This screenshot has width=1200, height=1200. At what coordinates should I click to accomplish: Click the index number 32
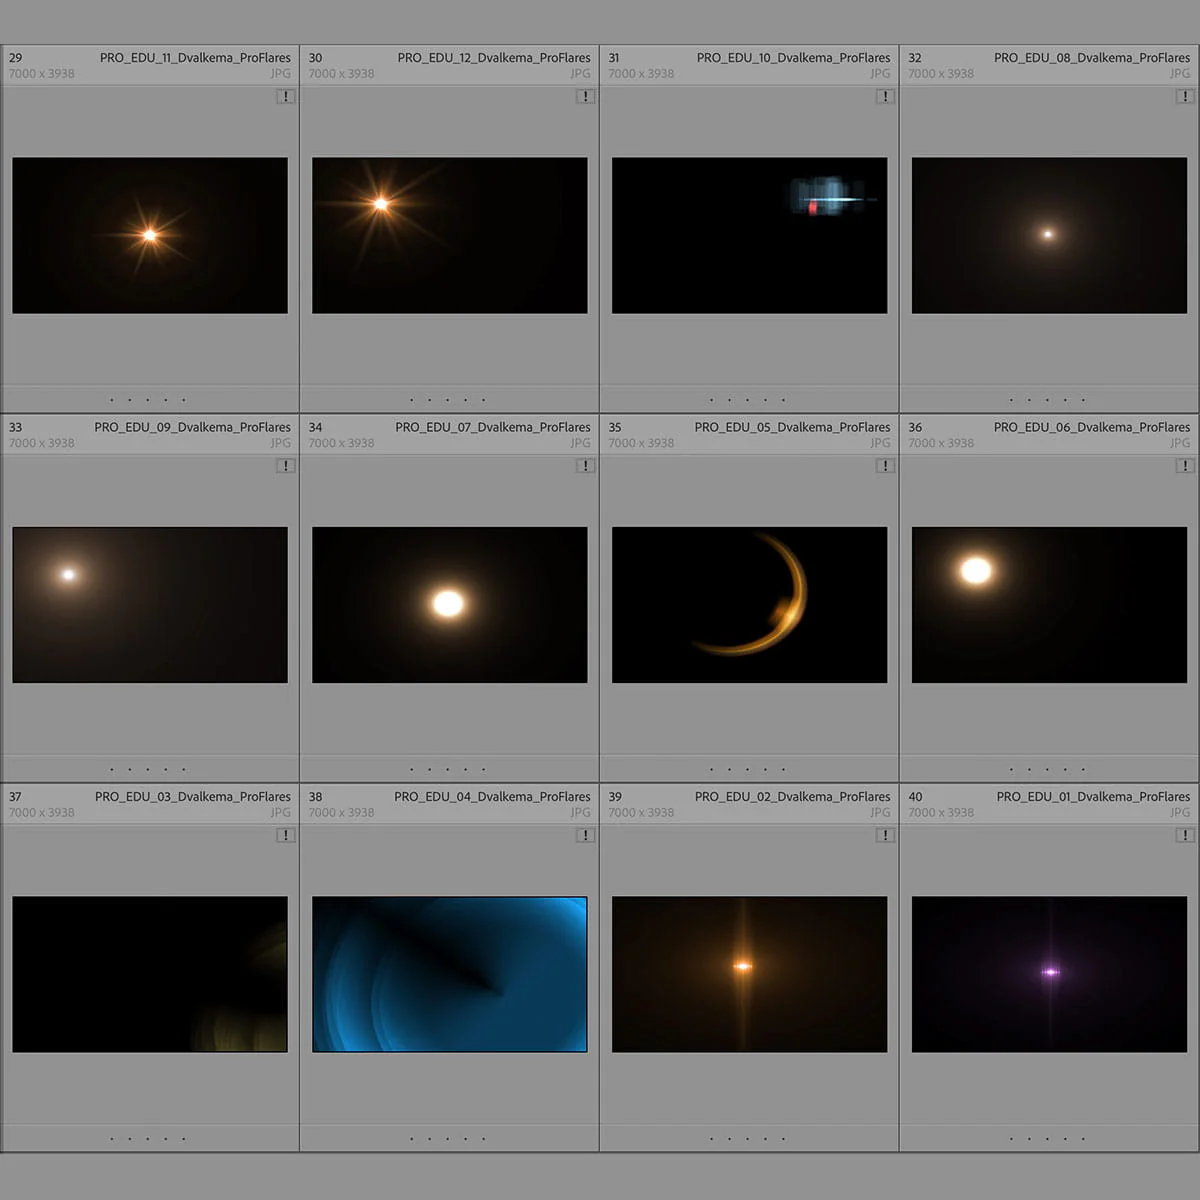point(915,58)
